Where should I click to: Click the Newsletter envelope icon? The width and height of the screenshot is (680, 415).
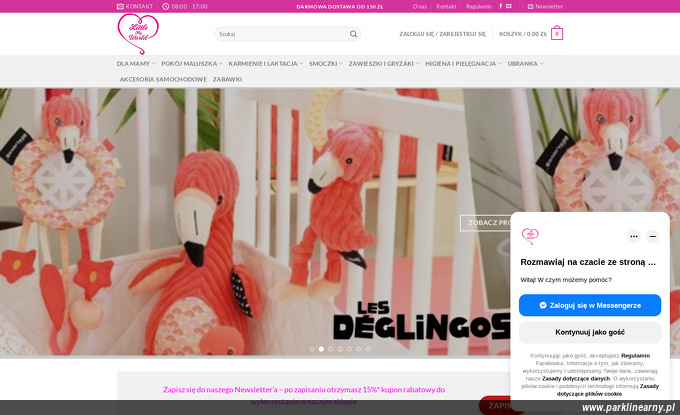pos(530,7)
